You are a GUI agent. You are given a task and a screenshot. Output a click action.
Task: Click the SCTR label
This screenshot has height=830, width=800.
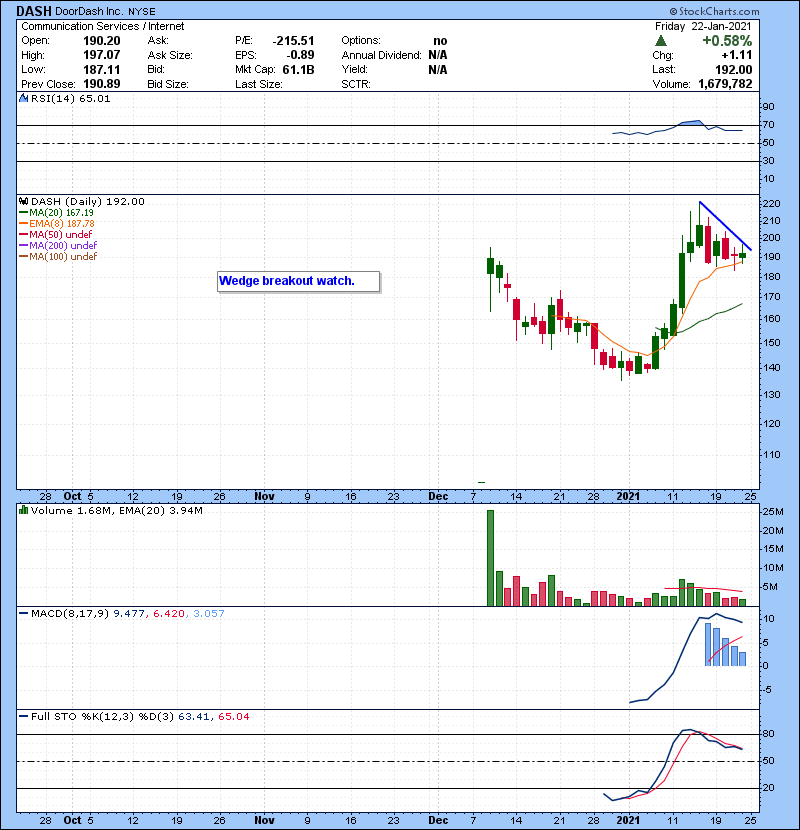pos(356,84)
